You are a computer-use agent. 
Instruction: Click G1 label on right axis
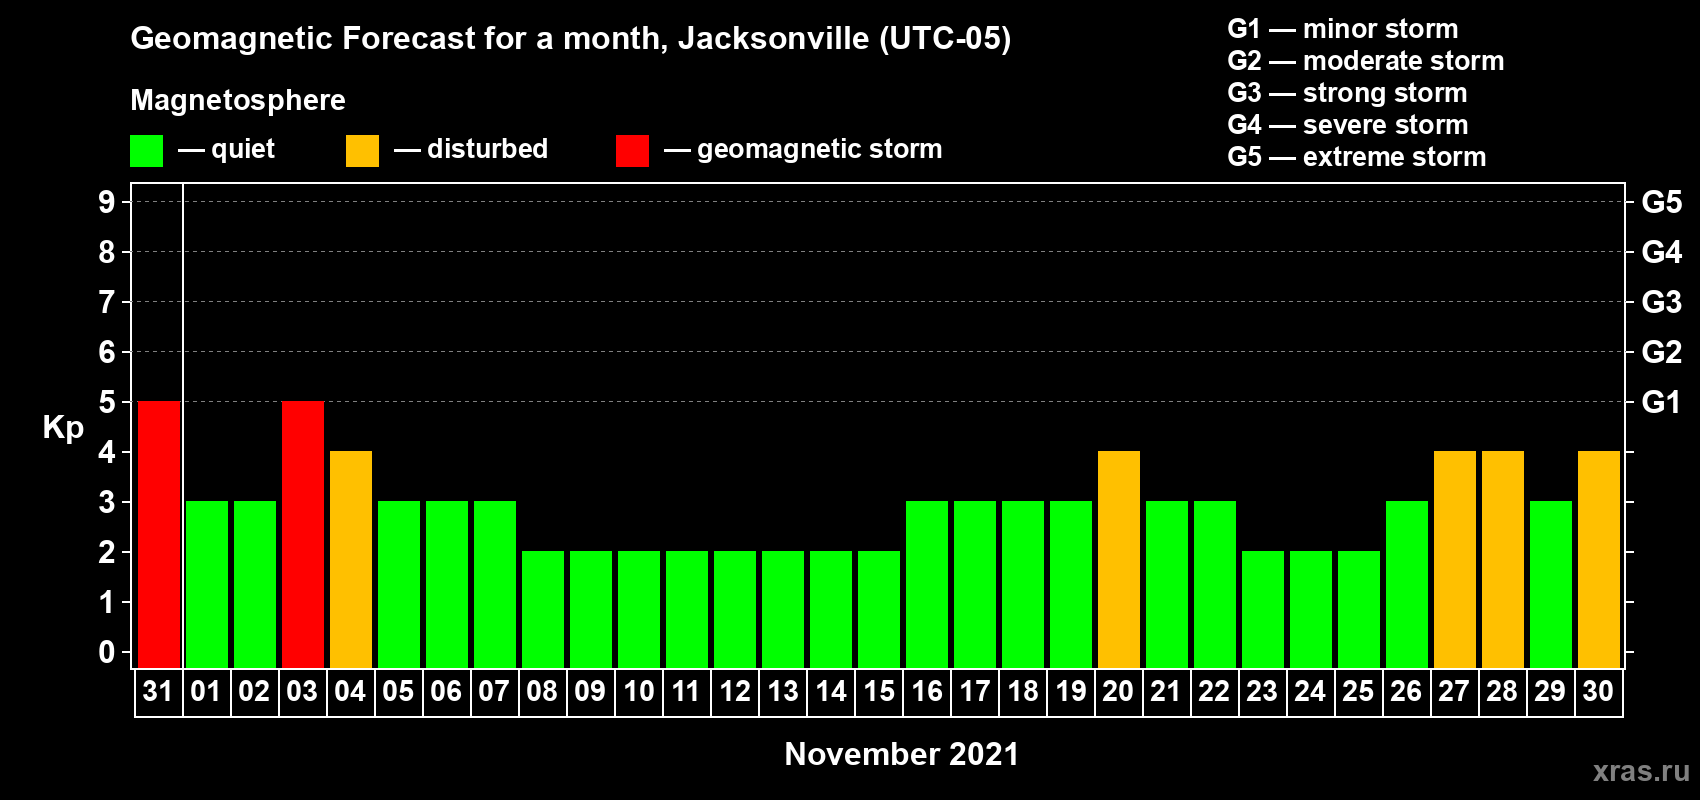pos(1661,402)
